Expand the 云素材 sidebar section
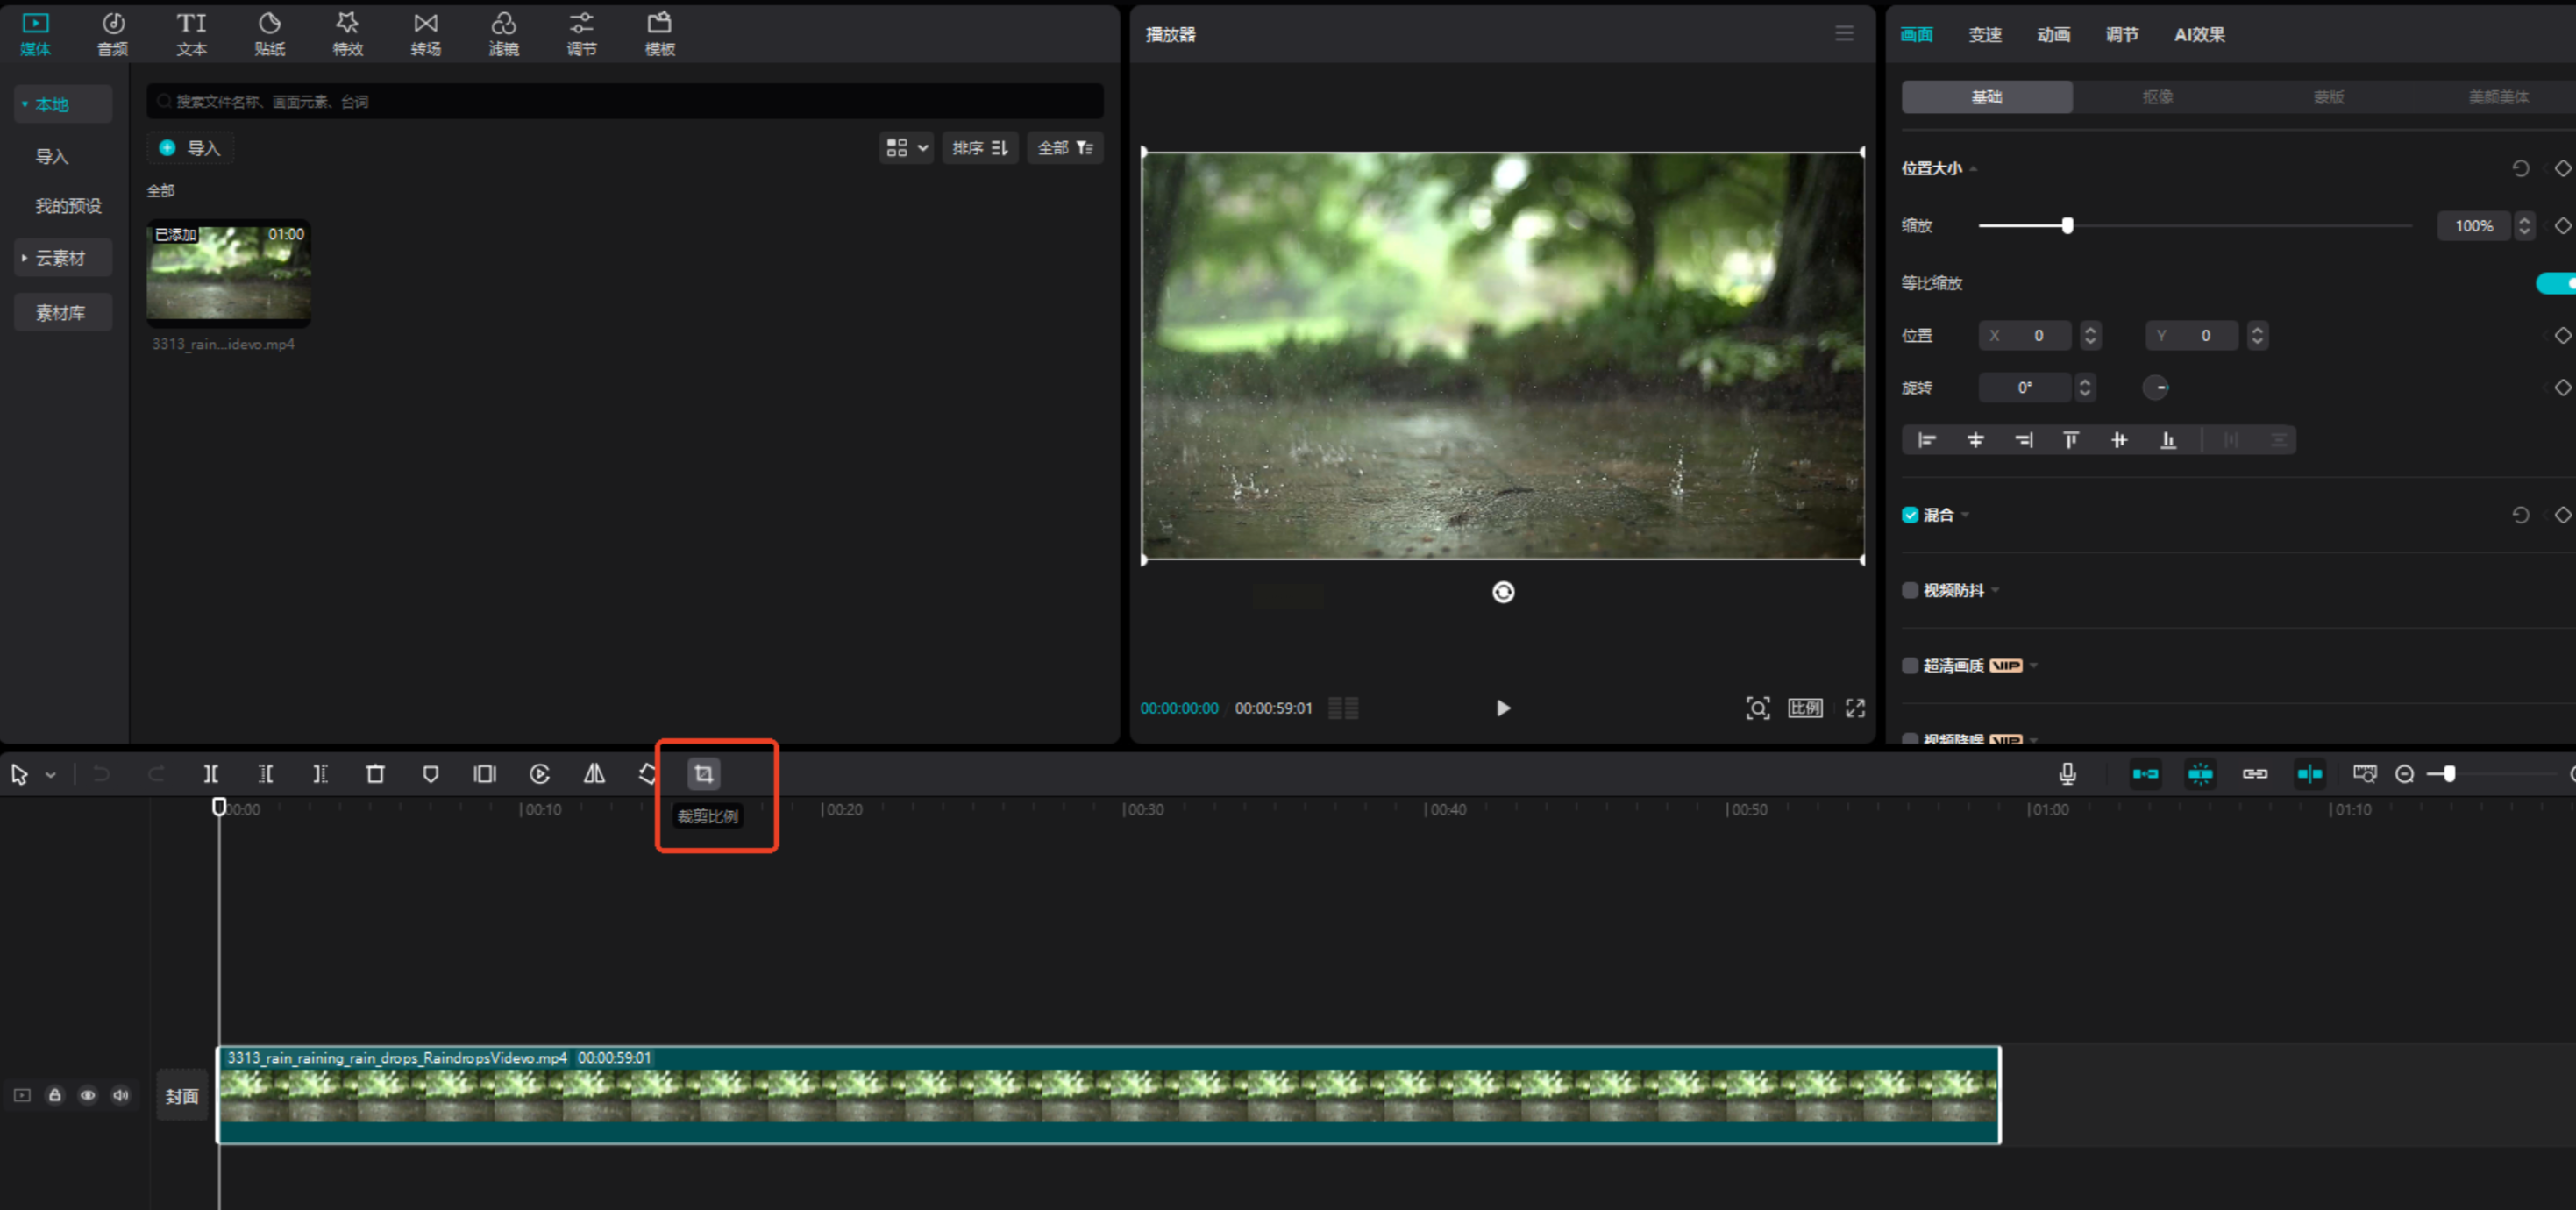Viewport: 2576px width, 1210px height. tap(60, 258)
